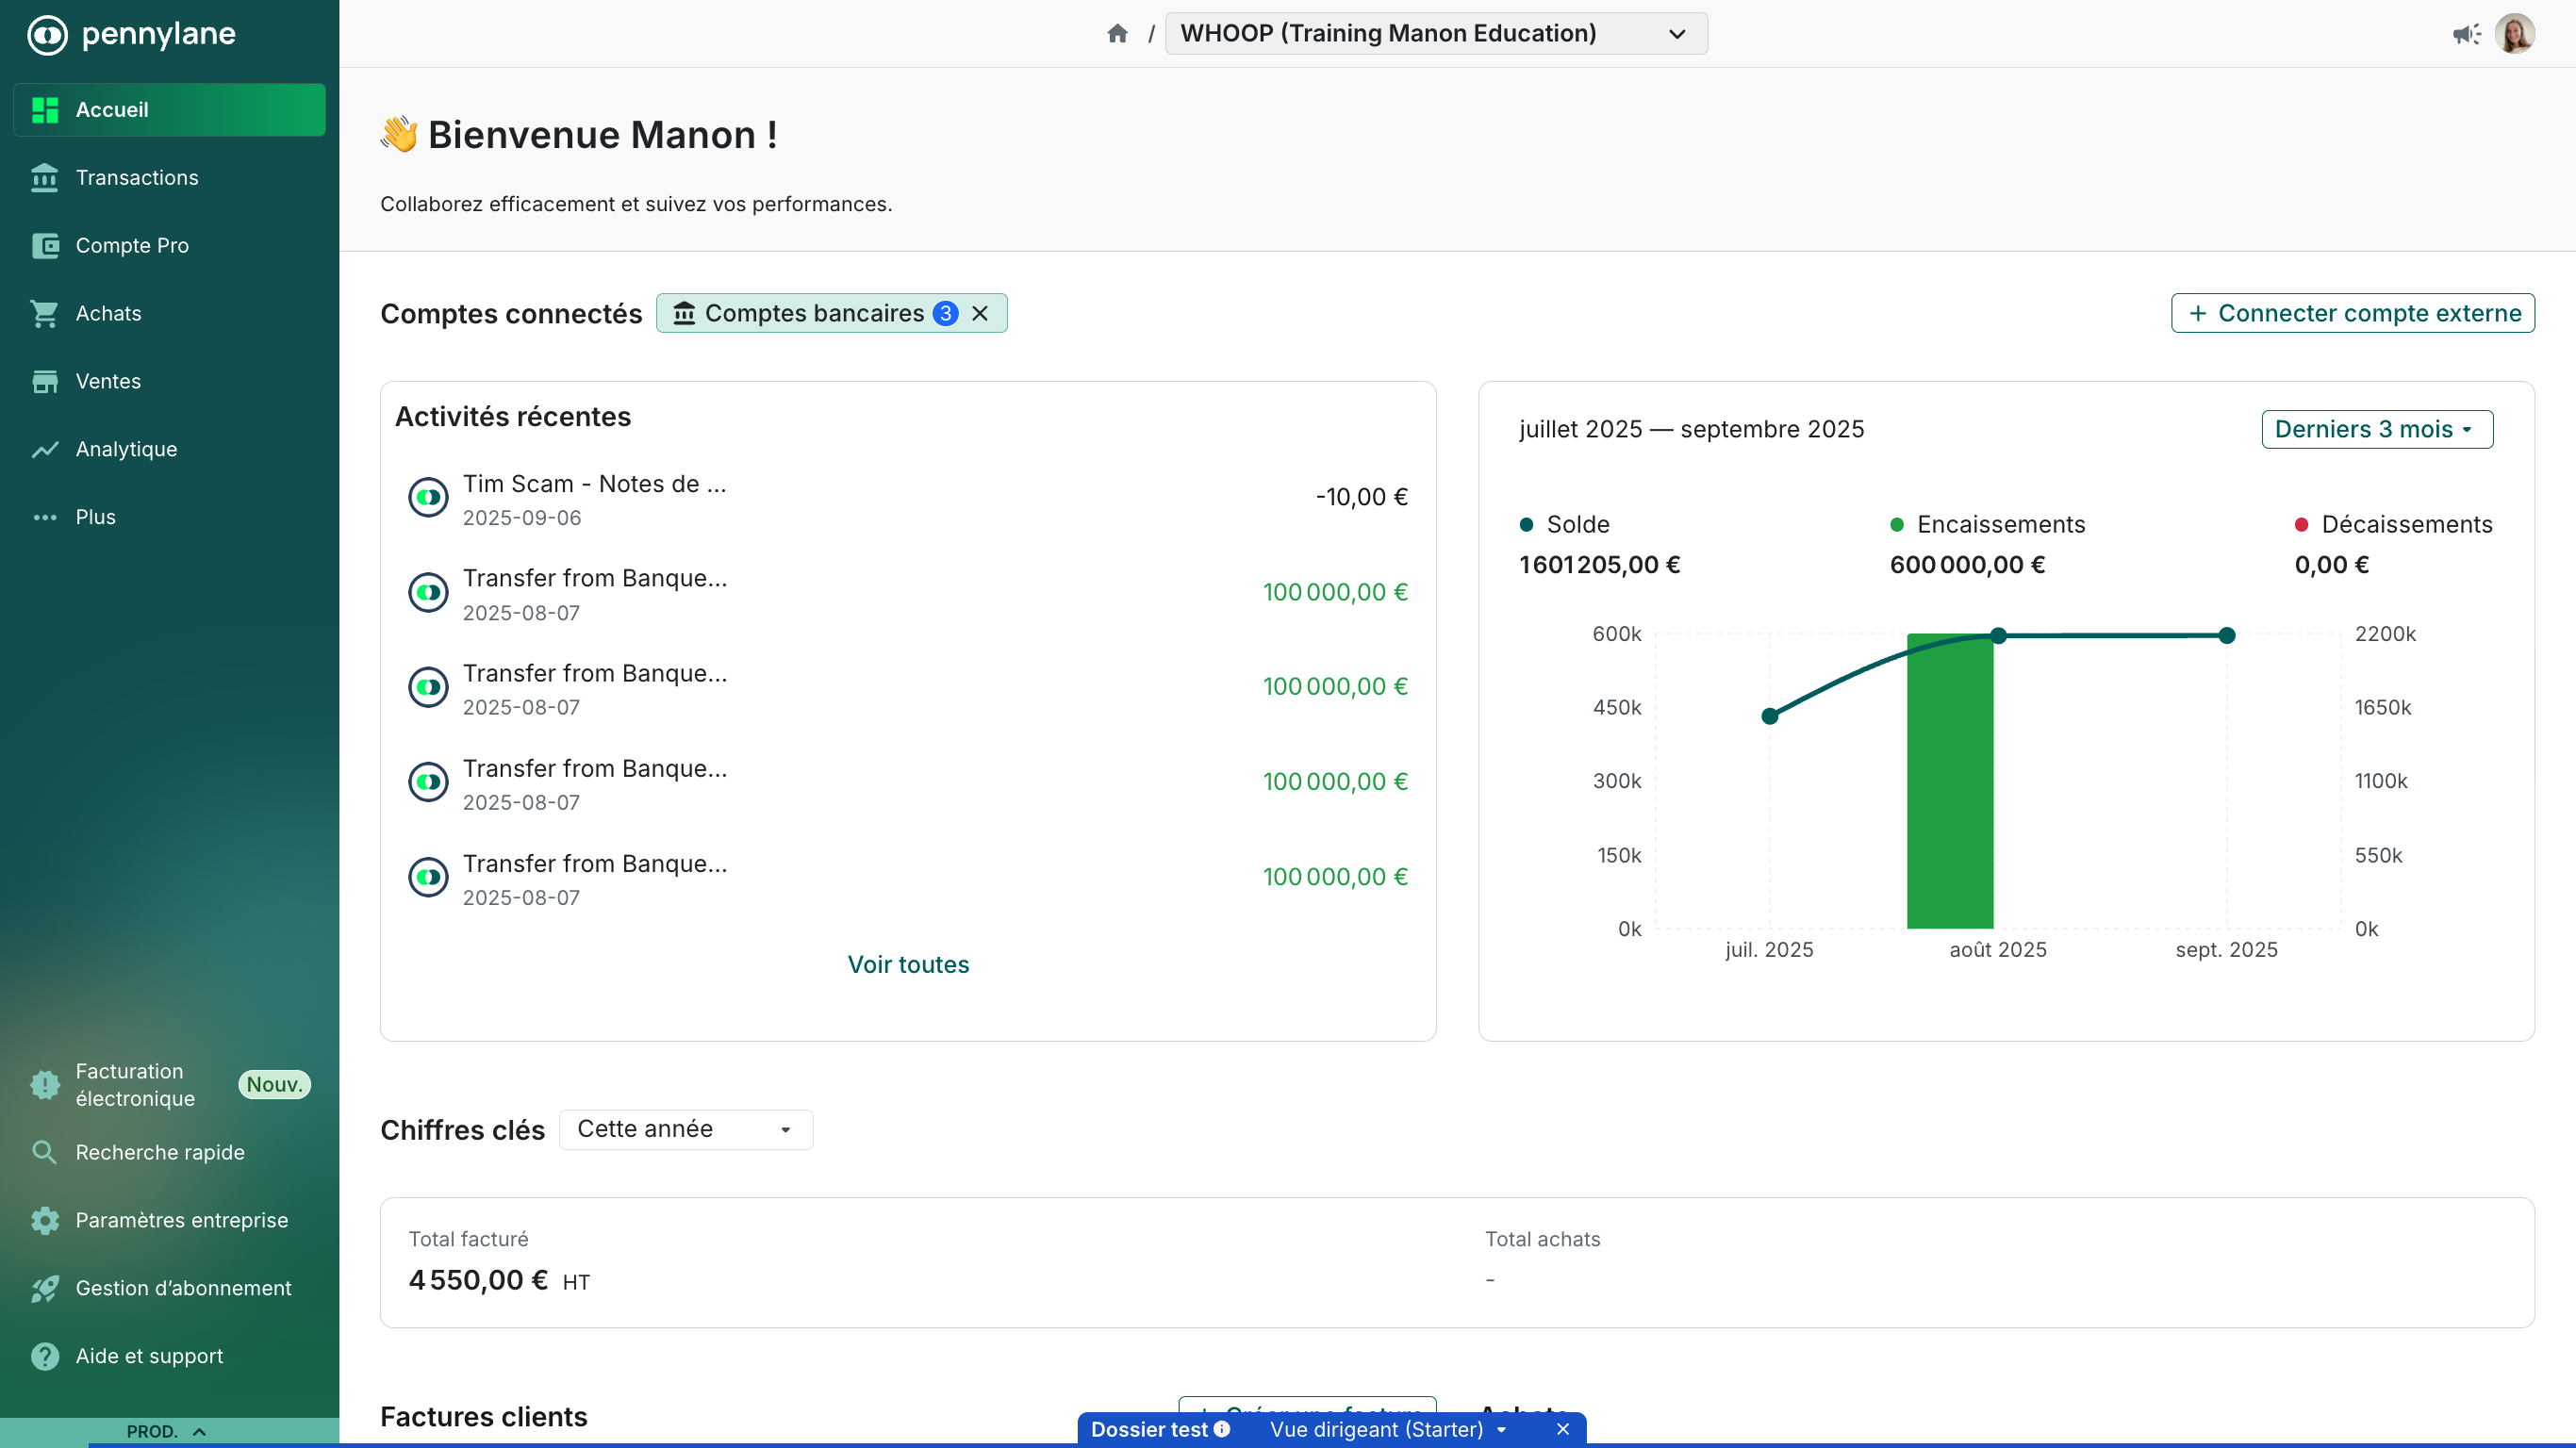This screenshot has width=2576, height=1448.
Task: Open Facturation électronique section
Action: (135, 1085)
